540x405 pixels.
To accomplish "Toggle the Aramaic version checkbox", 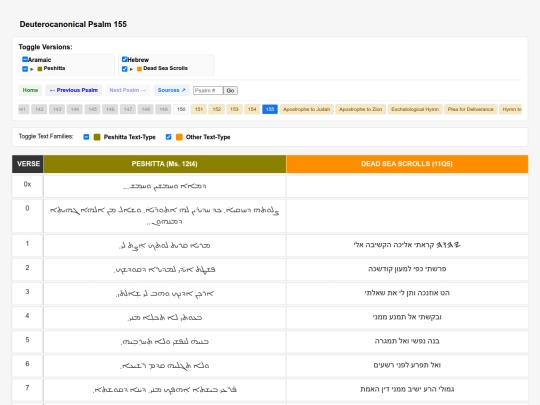I will coord(25,59).
